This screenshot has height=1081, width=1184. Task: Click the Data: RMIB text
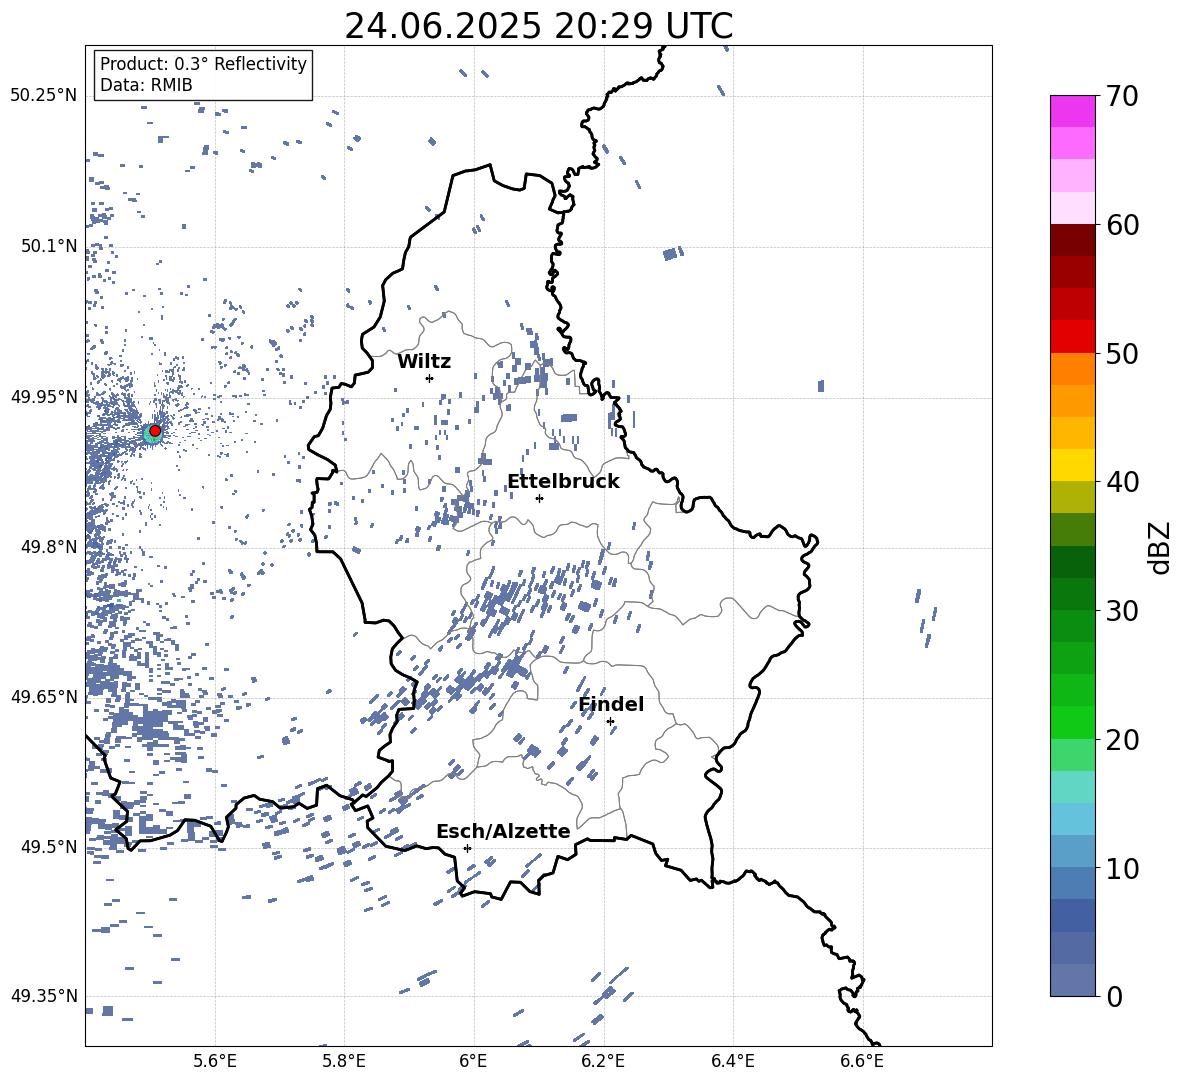[x=146, y=85]
